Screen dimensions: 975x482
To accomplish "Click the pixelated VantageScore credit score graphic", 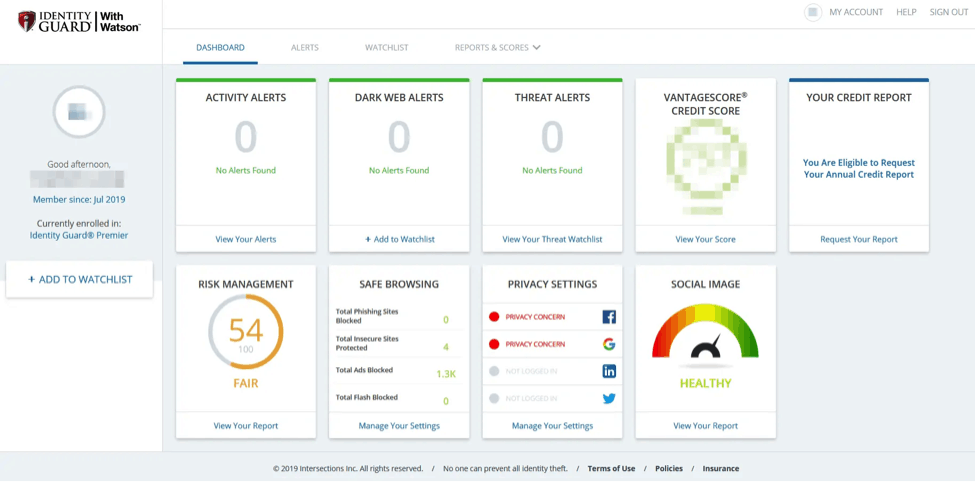I will click(x=706, y=166).
